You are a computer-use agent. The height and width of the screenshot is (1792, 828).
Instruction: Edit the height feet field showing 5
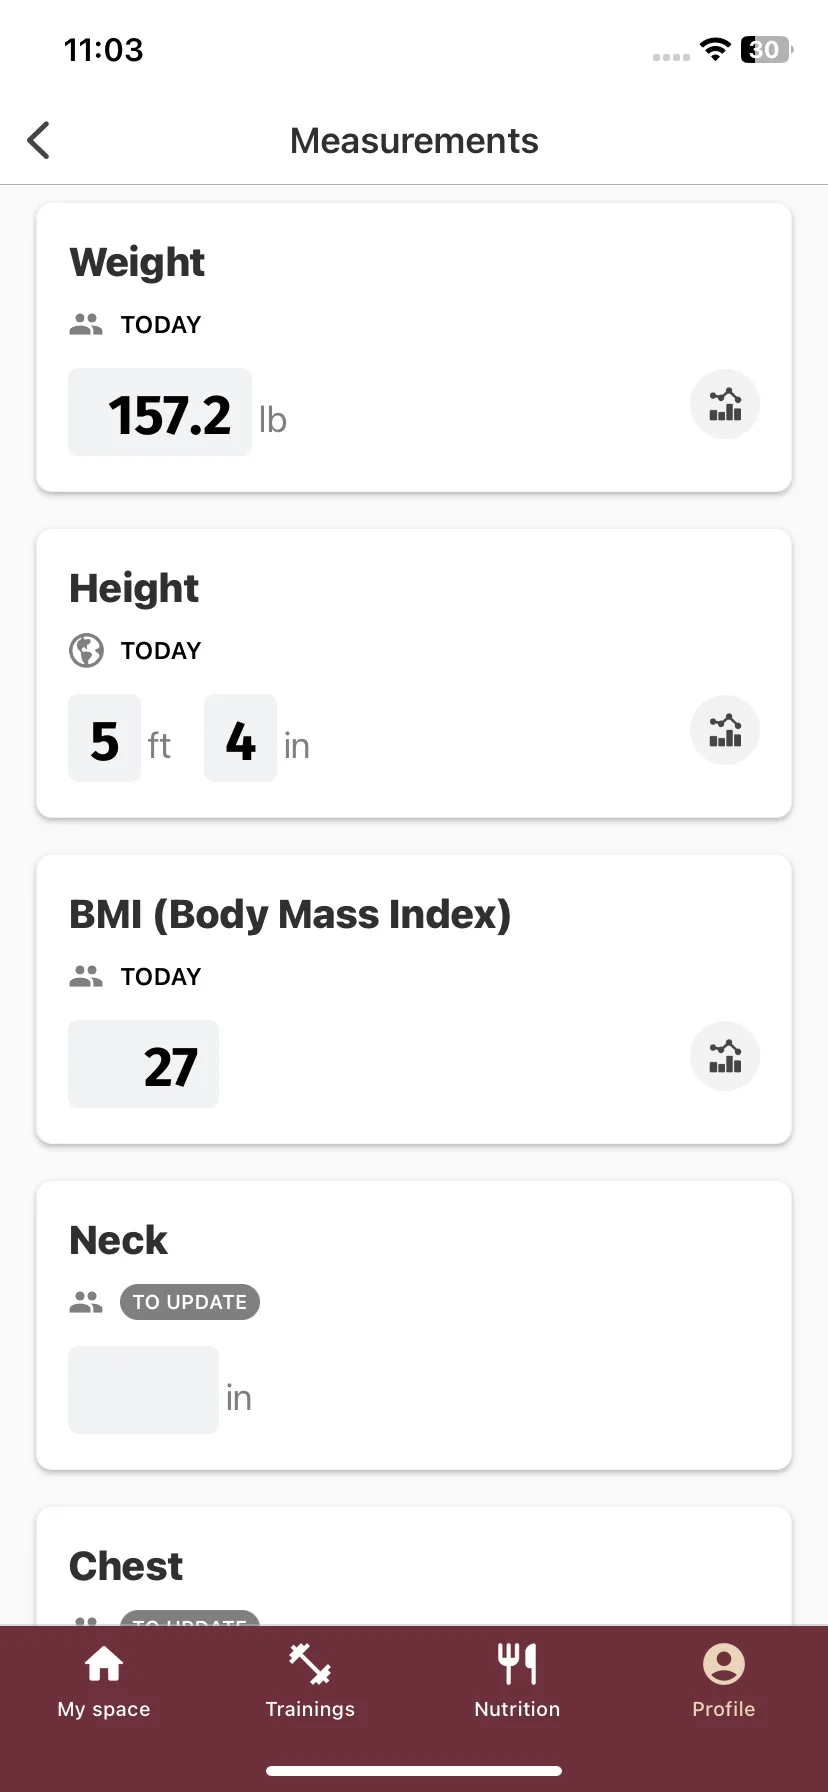(x=105, y=738)
